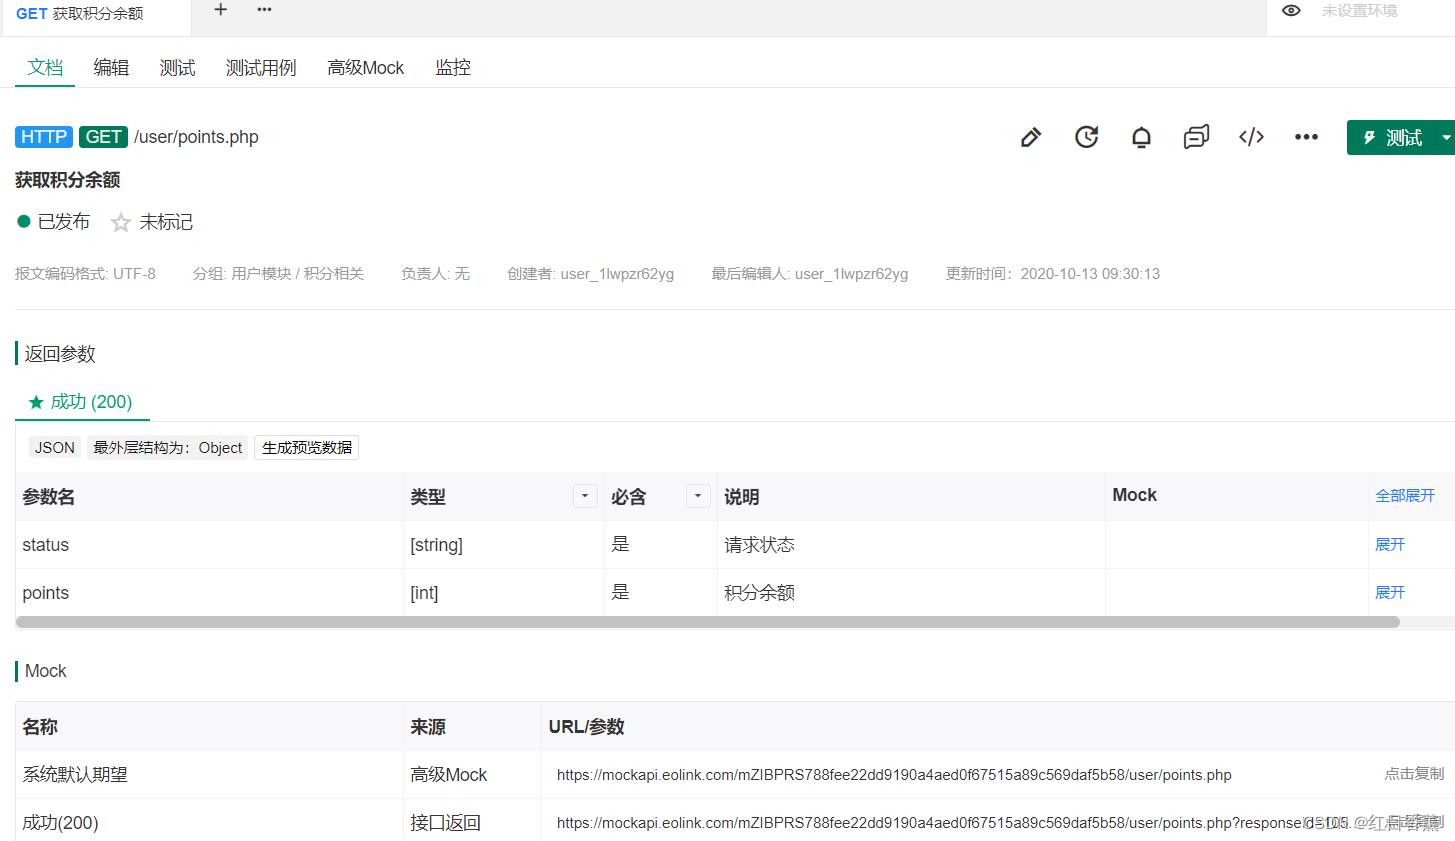Click the GET method badge
This screenshot has width=1455, height=841.
103,137
